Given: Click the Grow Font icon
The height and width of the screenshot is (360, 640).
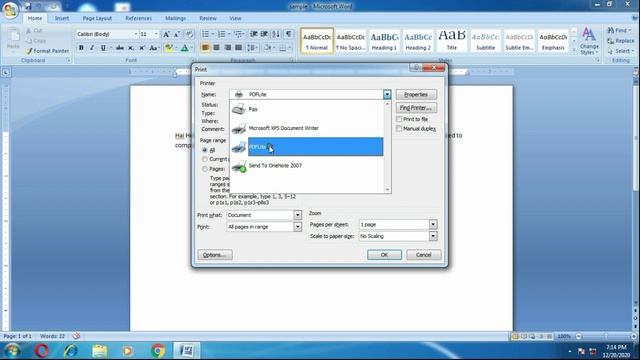Looking at the screenshot, I should [167, 34].
